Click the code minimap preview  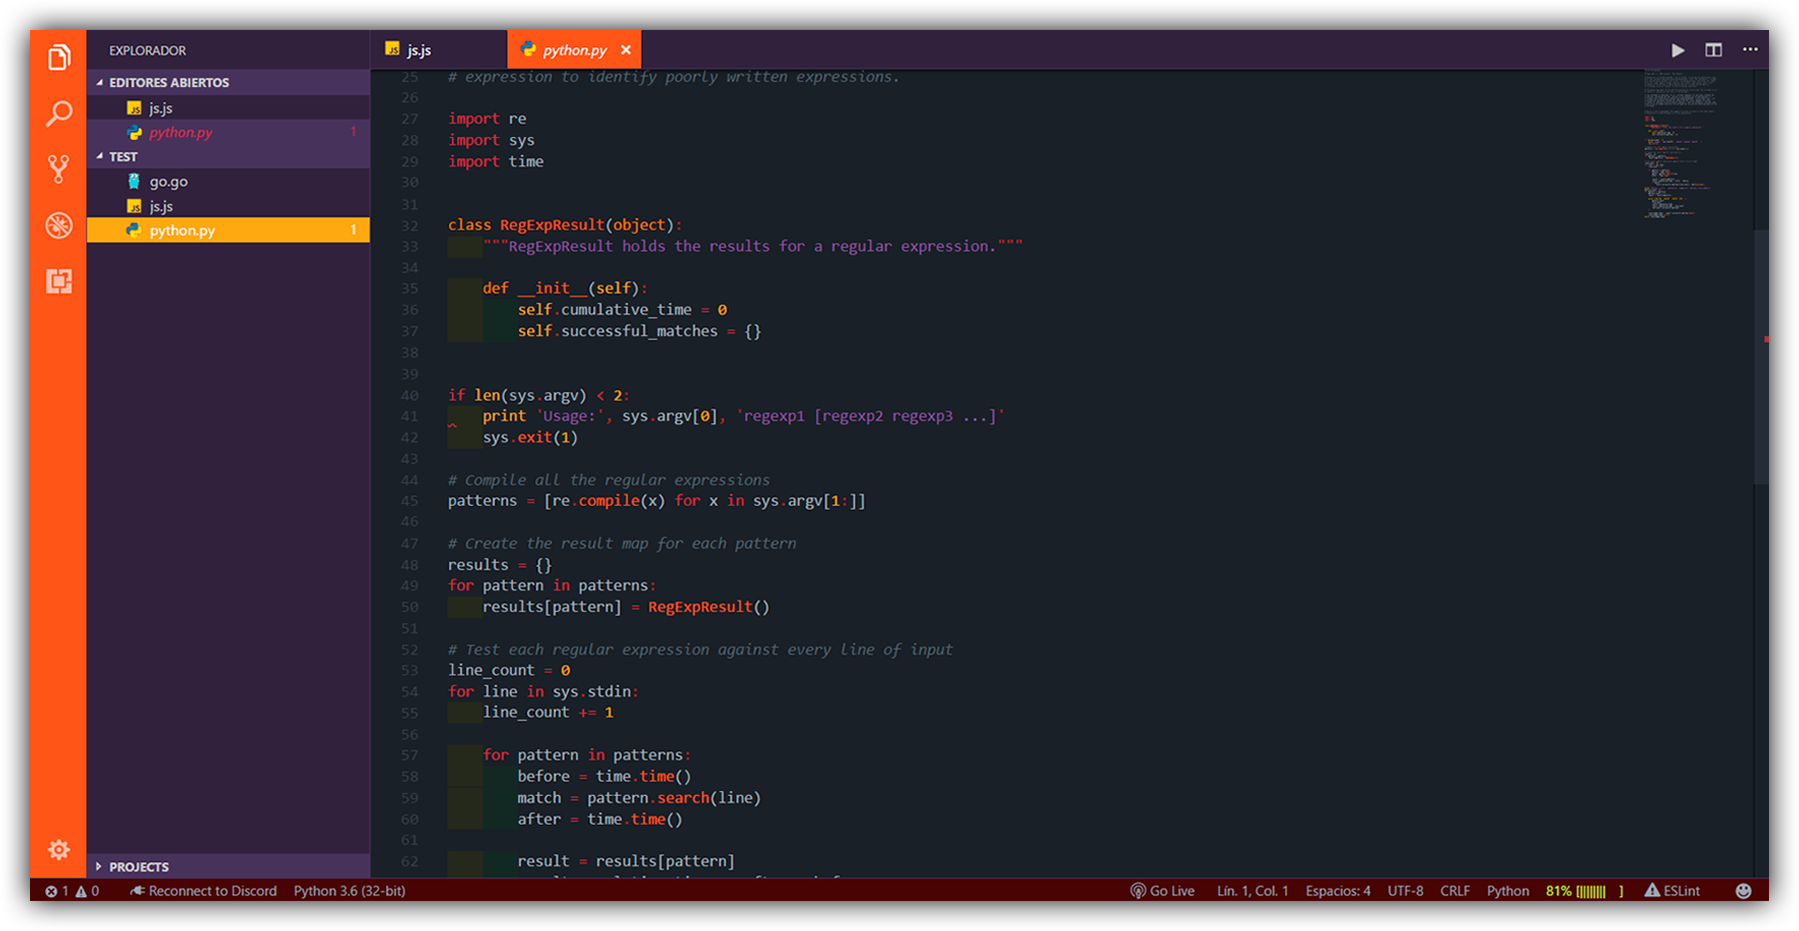[1680, 143]
